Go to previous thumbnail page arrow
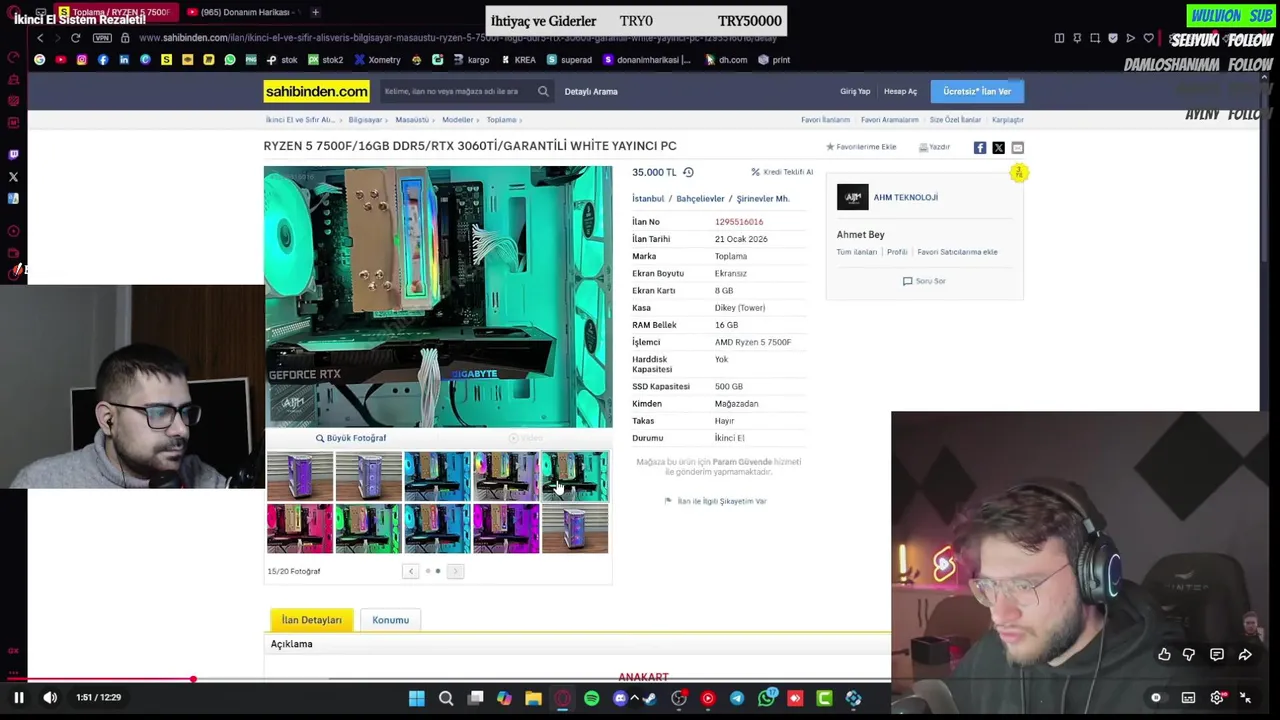The image size is (1280, 720). [410, 571]
